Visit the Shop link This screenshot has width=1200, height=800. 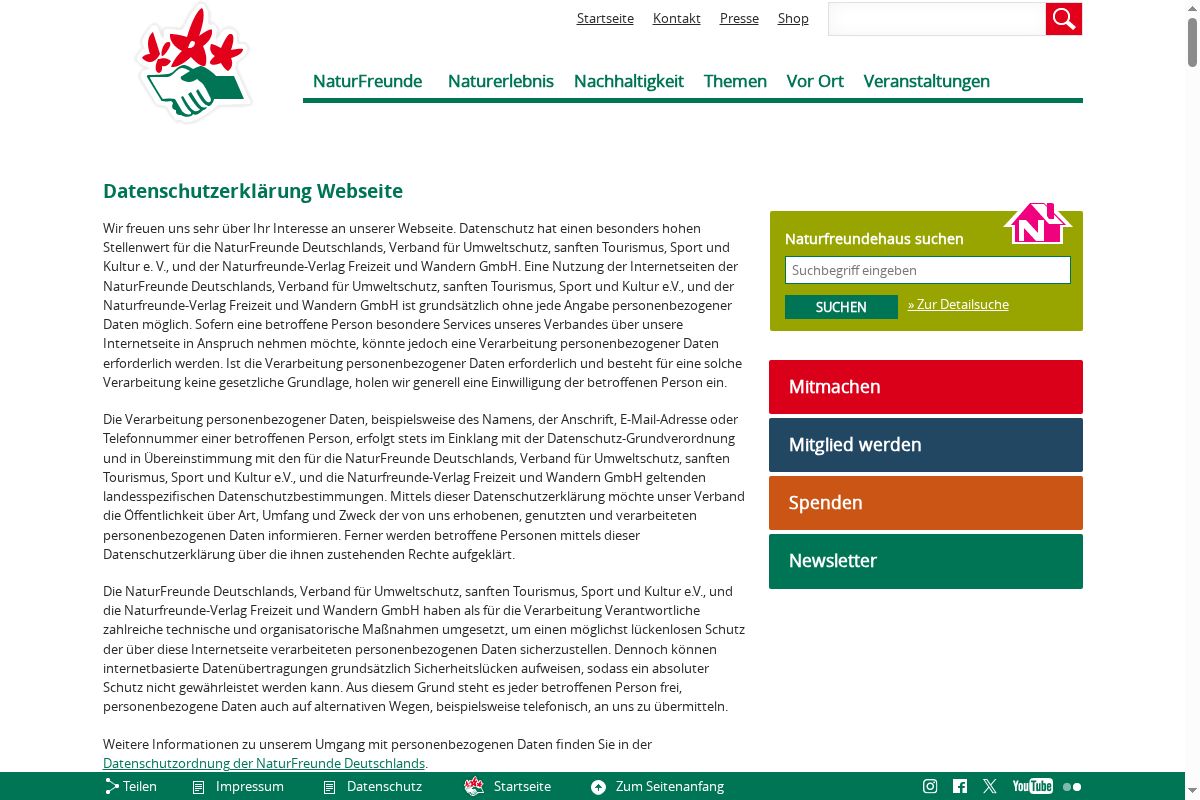coord(793,18)
